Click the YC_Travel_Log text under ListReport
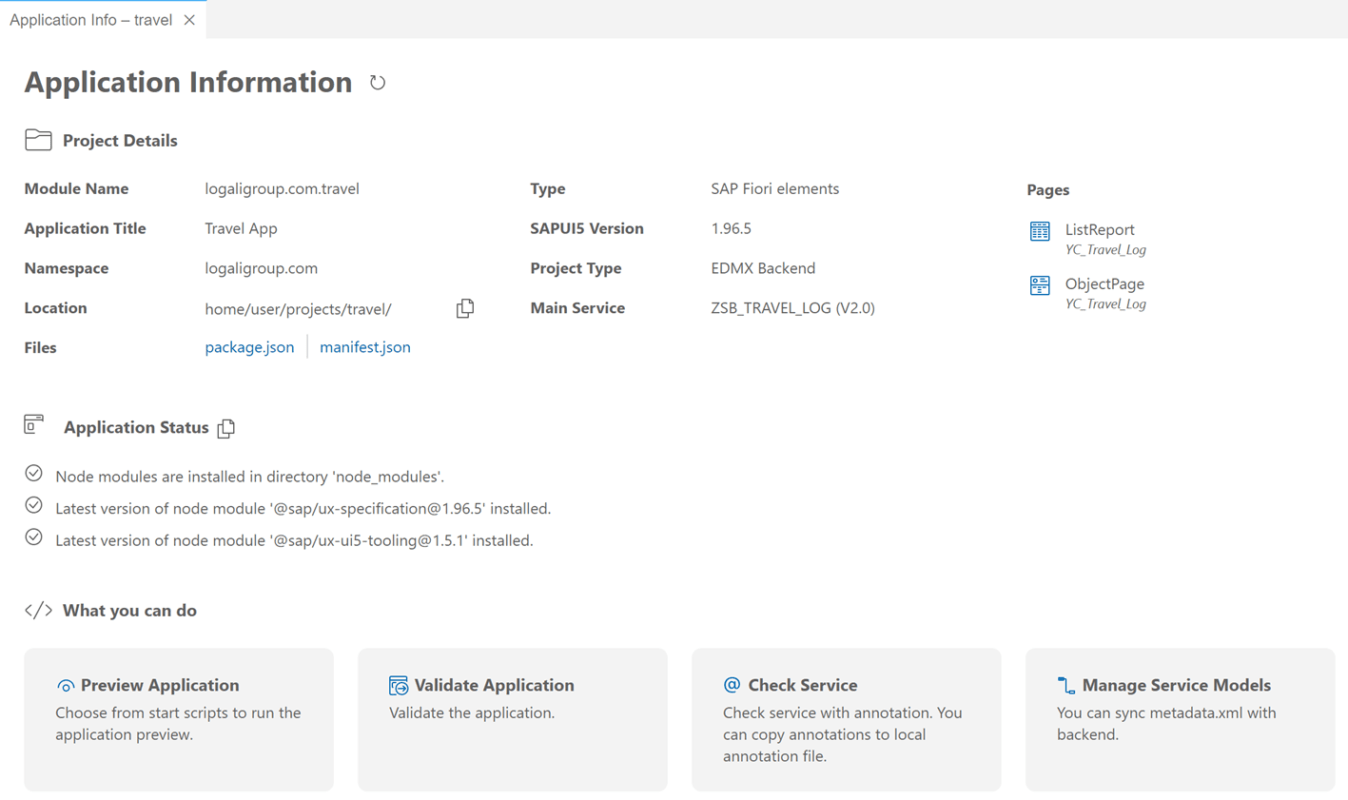This screenshot has width=1348, height=800. pyautogui.click(x=1105, y=250)
